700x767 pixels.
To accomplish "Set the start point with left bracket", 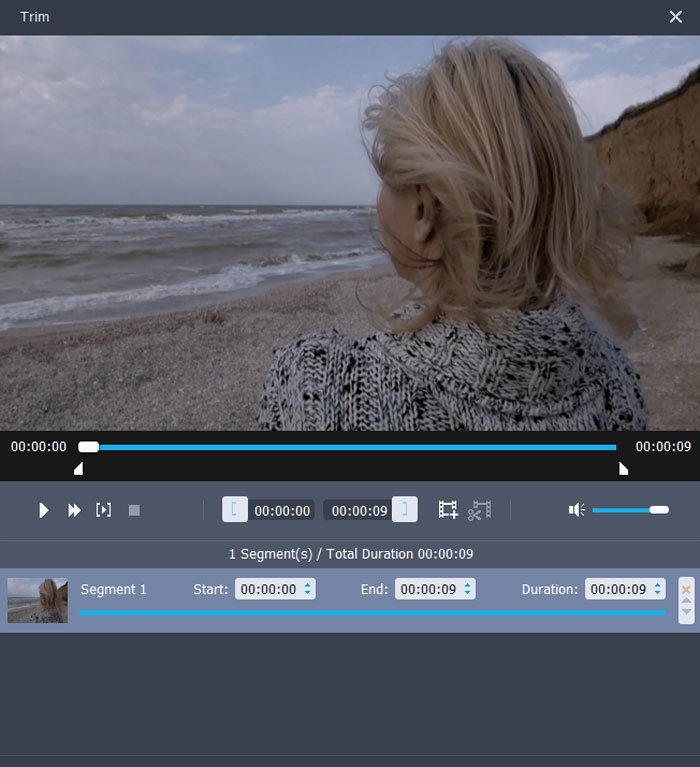I will click(235, 509).
